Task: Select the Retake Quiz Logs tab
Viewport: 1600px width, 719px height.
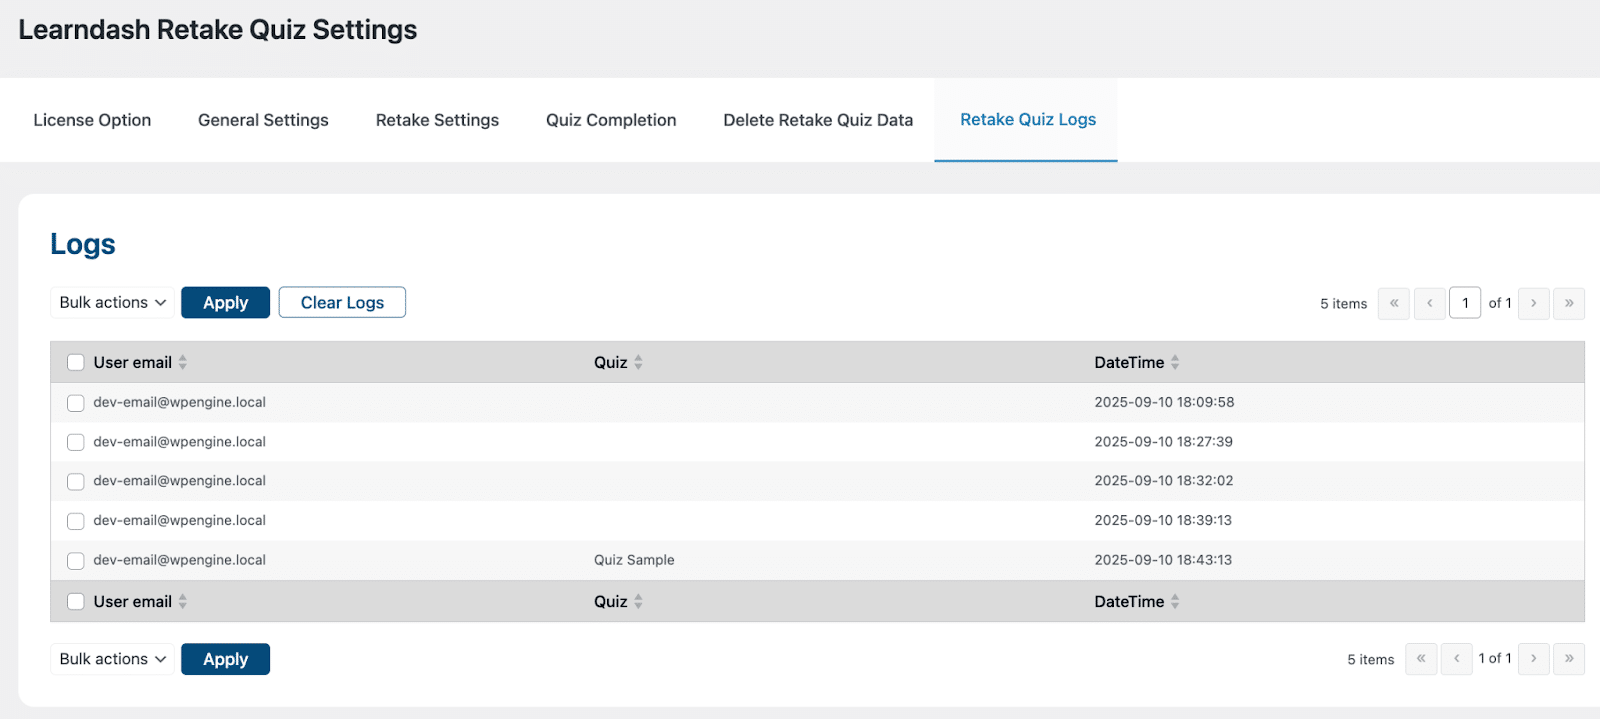Action: tap(1028, 120)
